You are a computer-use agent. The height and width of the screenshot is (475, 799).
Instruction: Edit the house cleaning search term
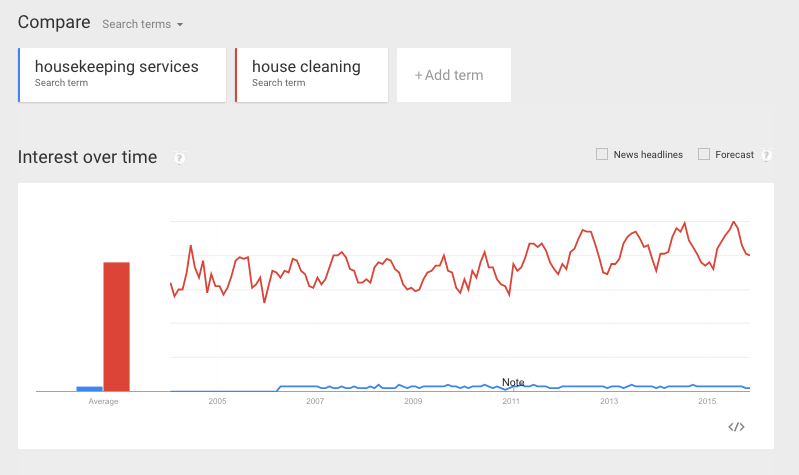coord(312,75)
